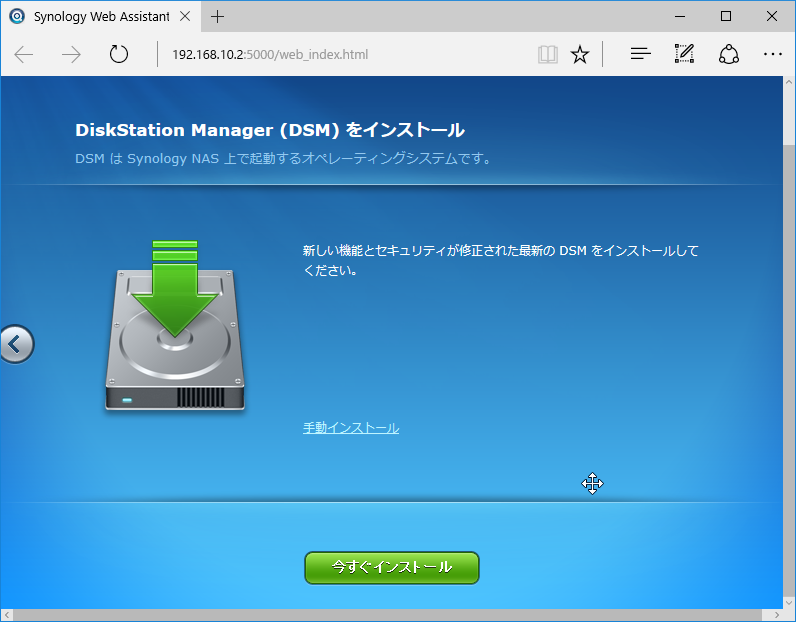
Task: Click the horizontal scrollbar right arrow
Action: [x=777, y=615]
